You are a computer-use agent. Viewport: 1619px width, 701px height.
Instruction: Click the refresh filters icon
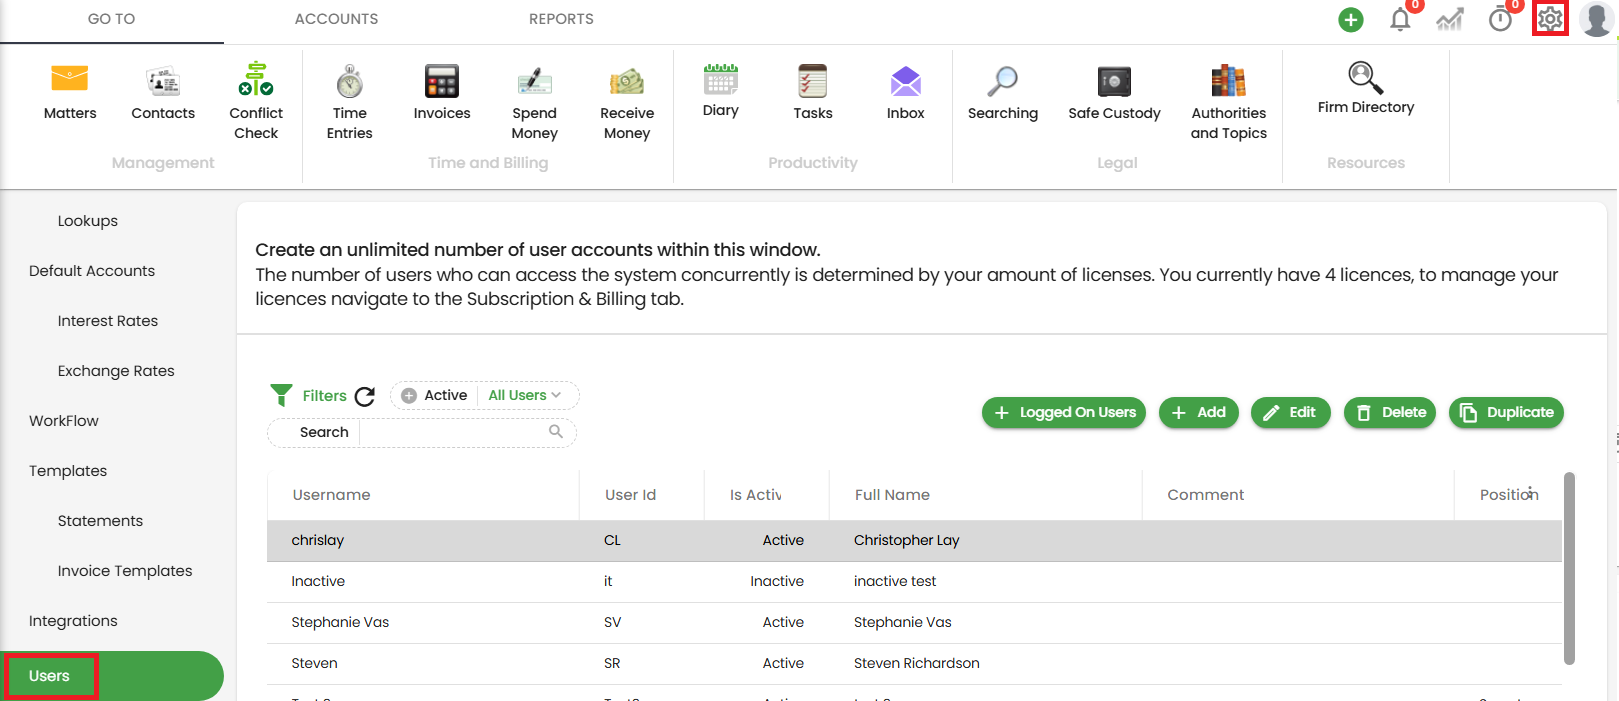pyautogui.click(x=365, y=396)
